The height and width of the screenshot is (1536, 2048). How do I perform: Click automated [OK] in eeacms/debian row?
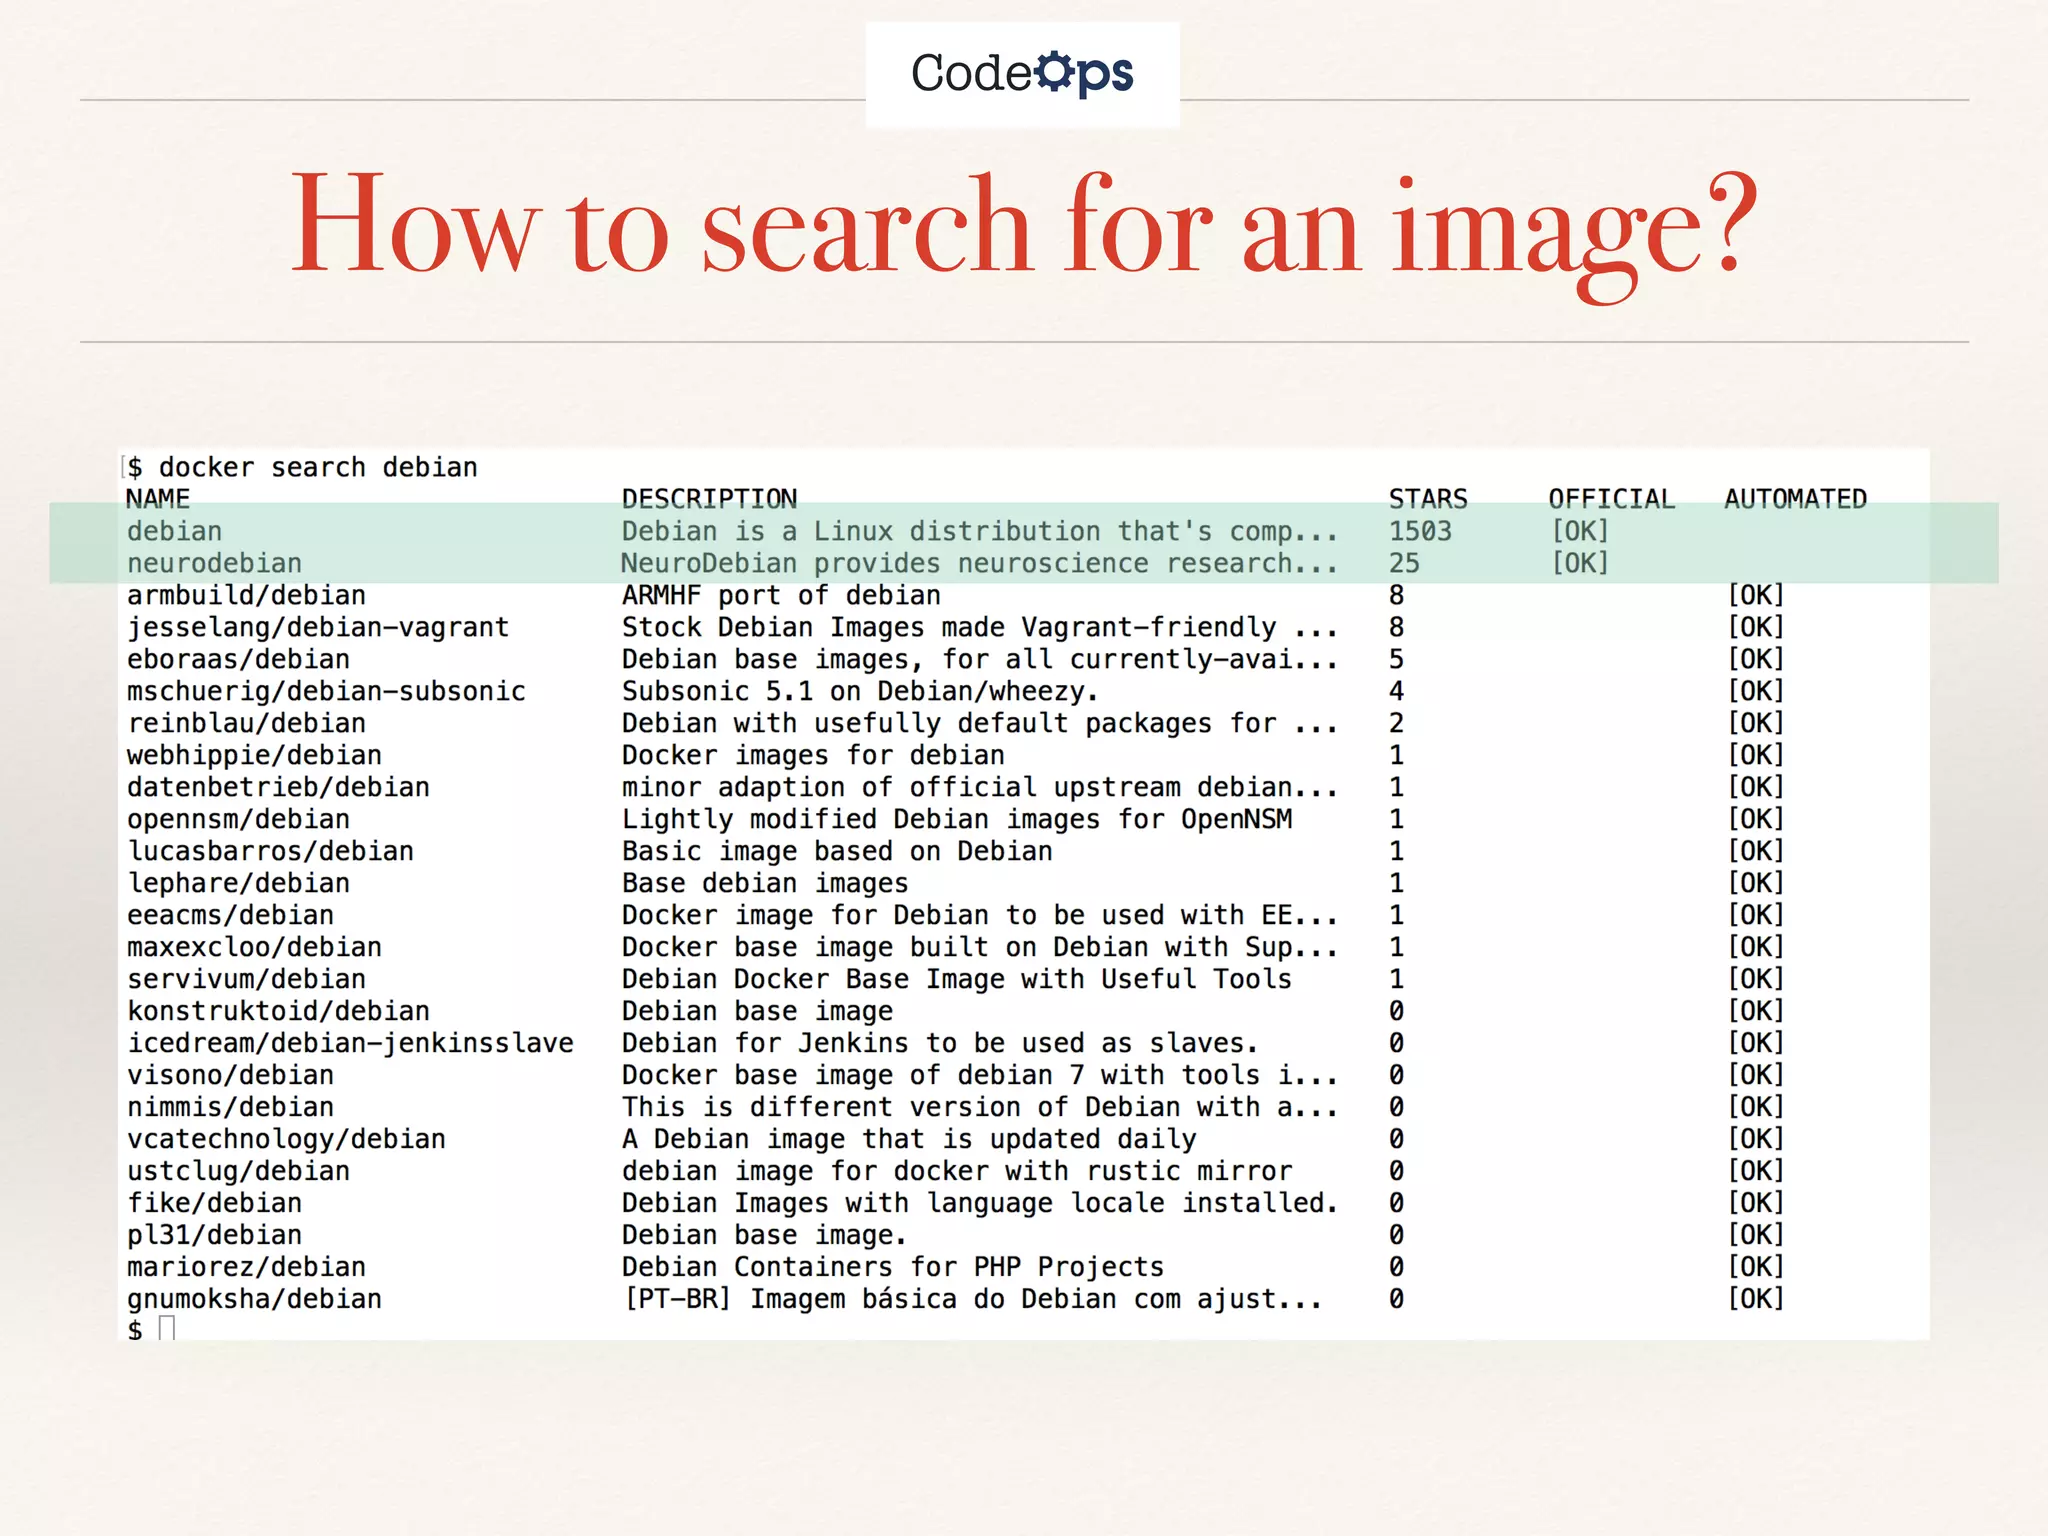(x=1756, y=915)
